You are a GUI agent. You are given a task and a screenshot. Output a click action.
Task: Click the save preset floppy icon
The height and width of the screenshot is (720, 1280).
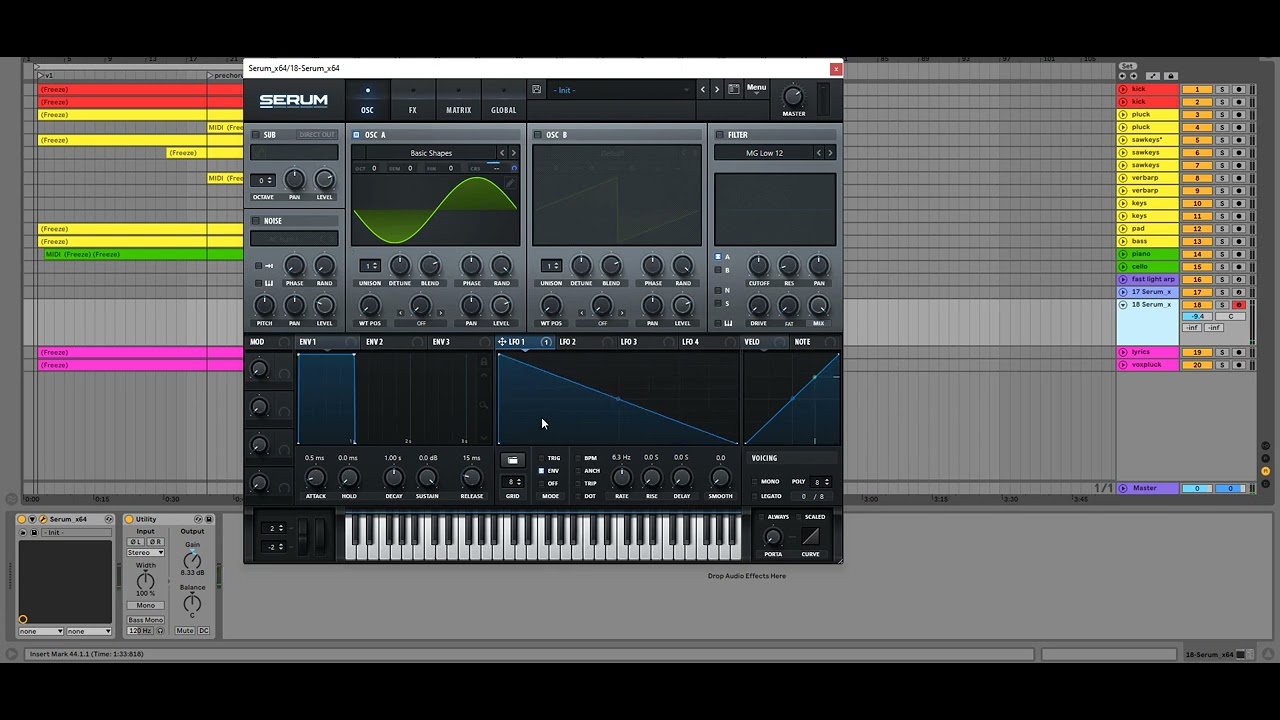click(x=536, y=89)
